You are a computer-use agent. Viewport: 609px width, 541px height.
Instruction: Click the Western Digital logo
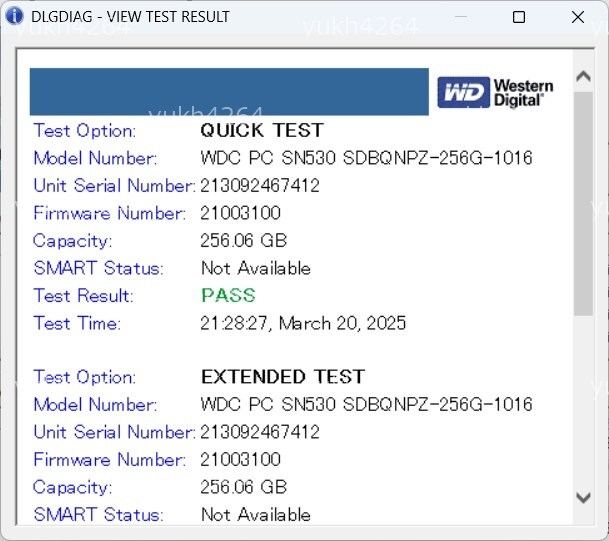coord(495,93)
